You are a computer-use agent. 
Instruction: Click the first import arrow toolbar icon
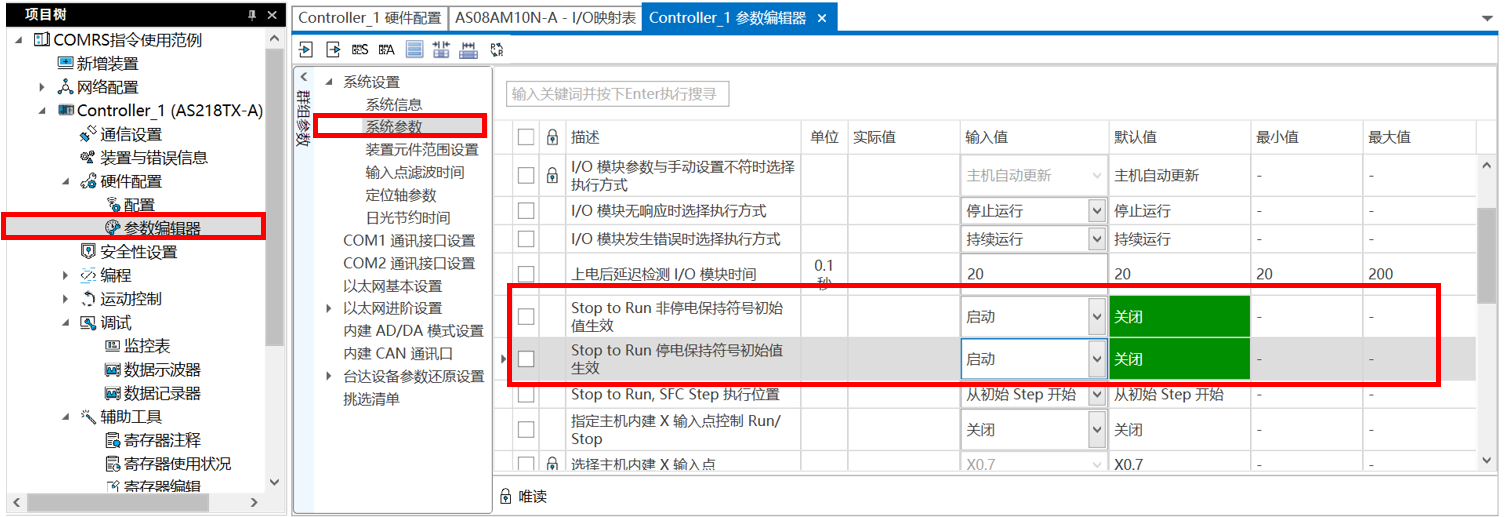306,49
